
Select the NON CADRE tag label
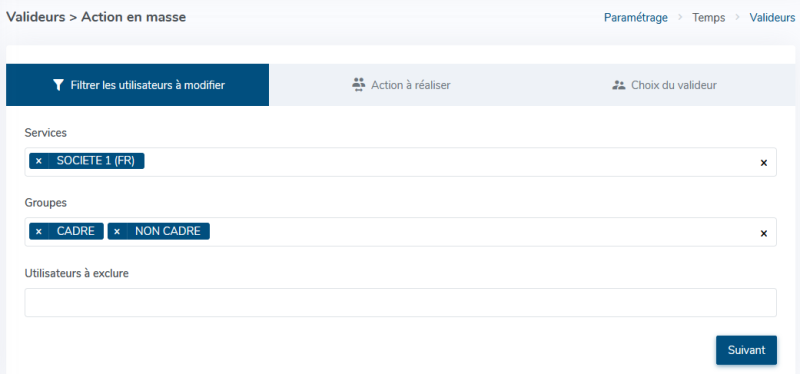click(x=168, y=231)
